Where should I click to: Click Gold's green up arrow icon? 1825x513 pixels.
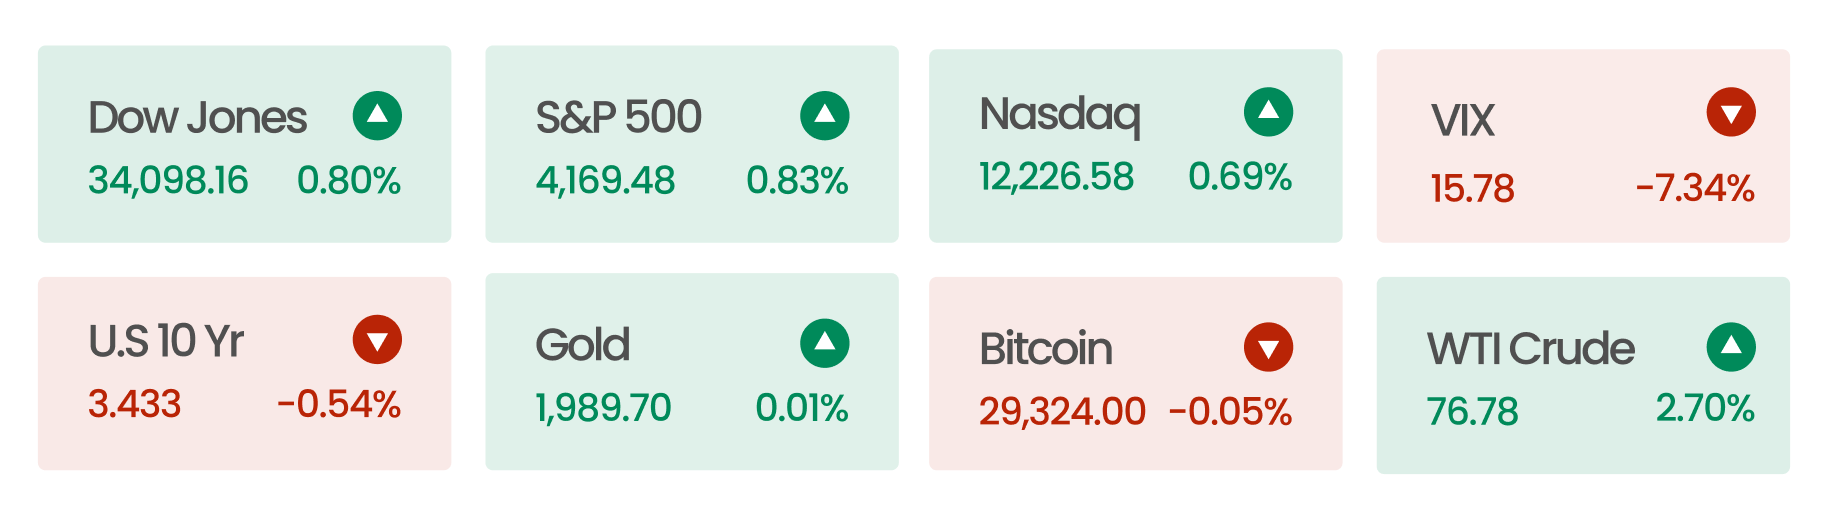pos(825,344)
